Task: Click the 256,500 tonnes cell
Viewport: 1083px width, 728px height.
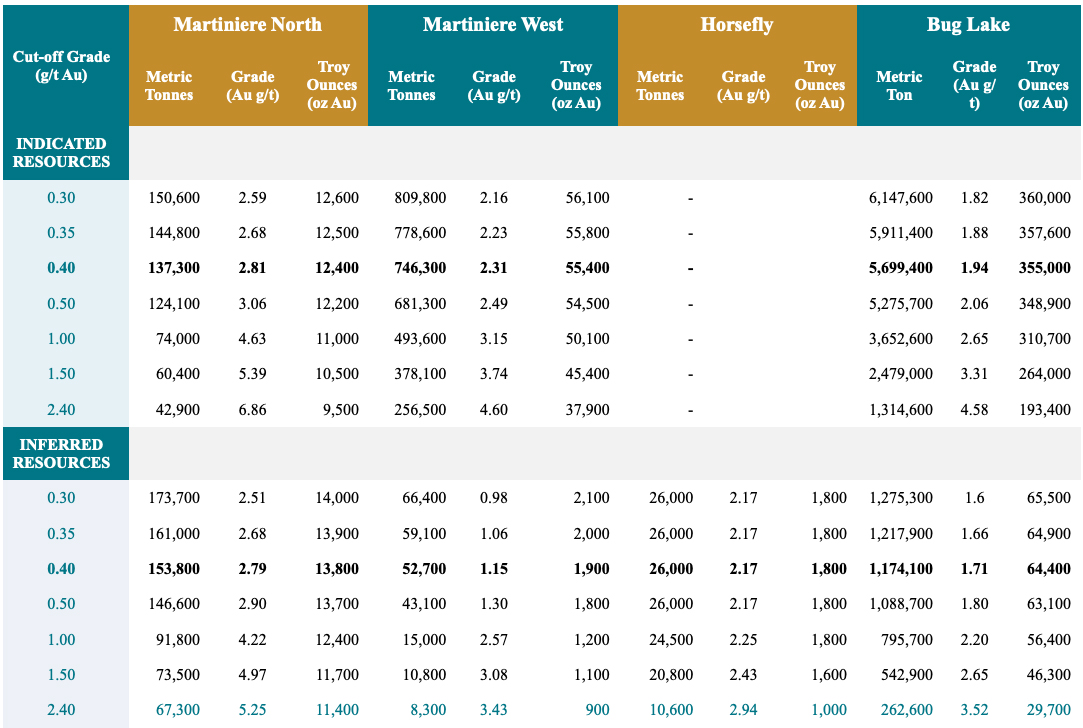Action: (420, 410)
